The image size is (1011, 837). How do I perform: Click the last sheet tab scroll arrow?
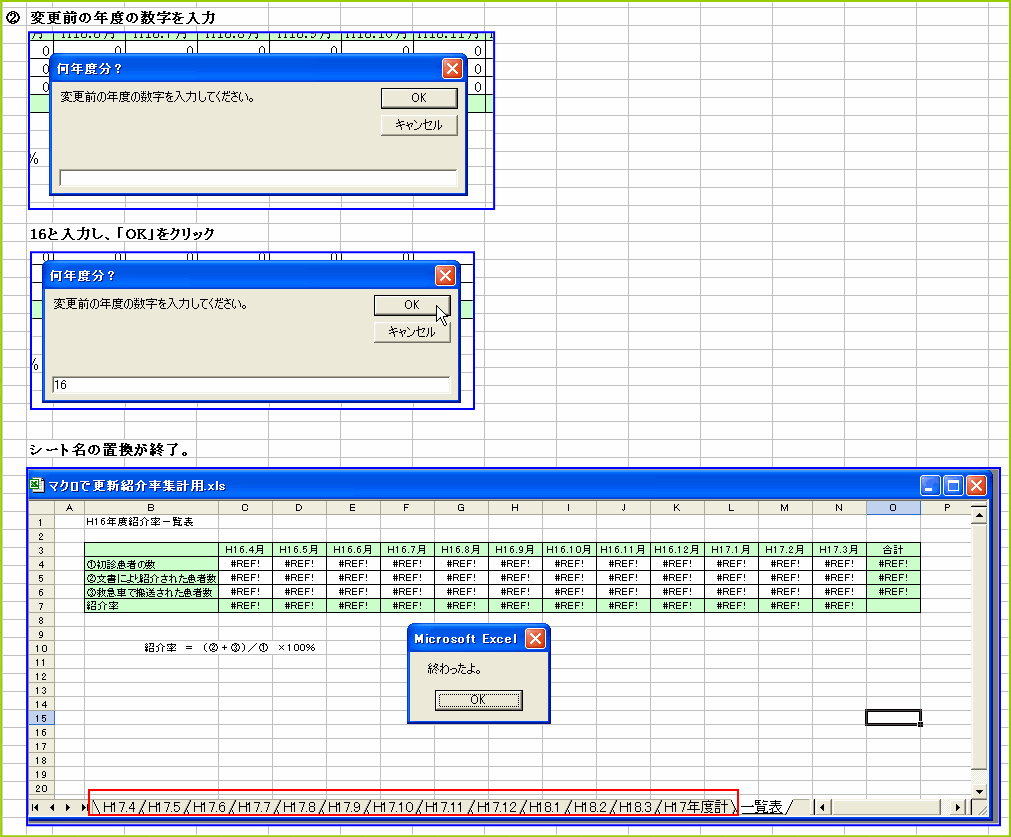tap(82, 807)
